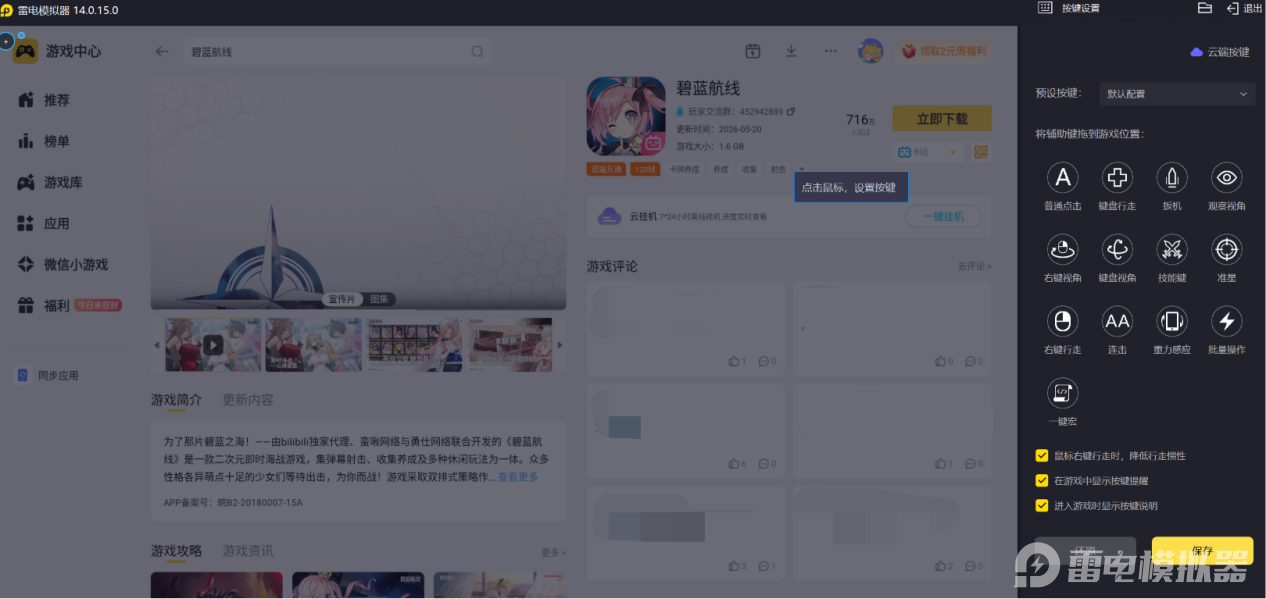Image resolution: width=1266 pixels, height=599 pixels.
Task: Click 同步应用 sync apps entry
Action: click(48, 376)
